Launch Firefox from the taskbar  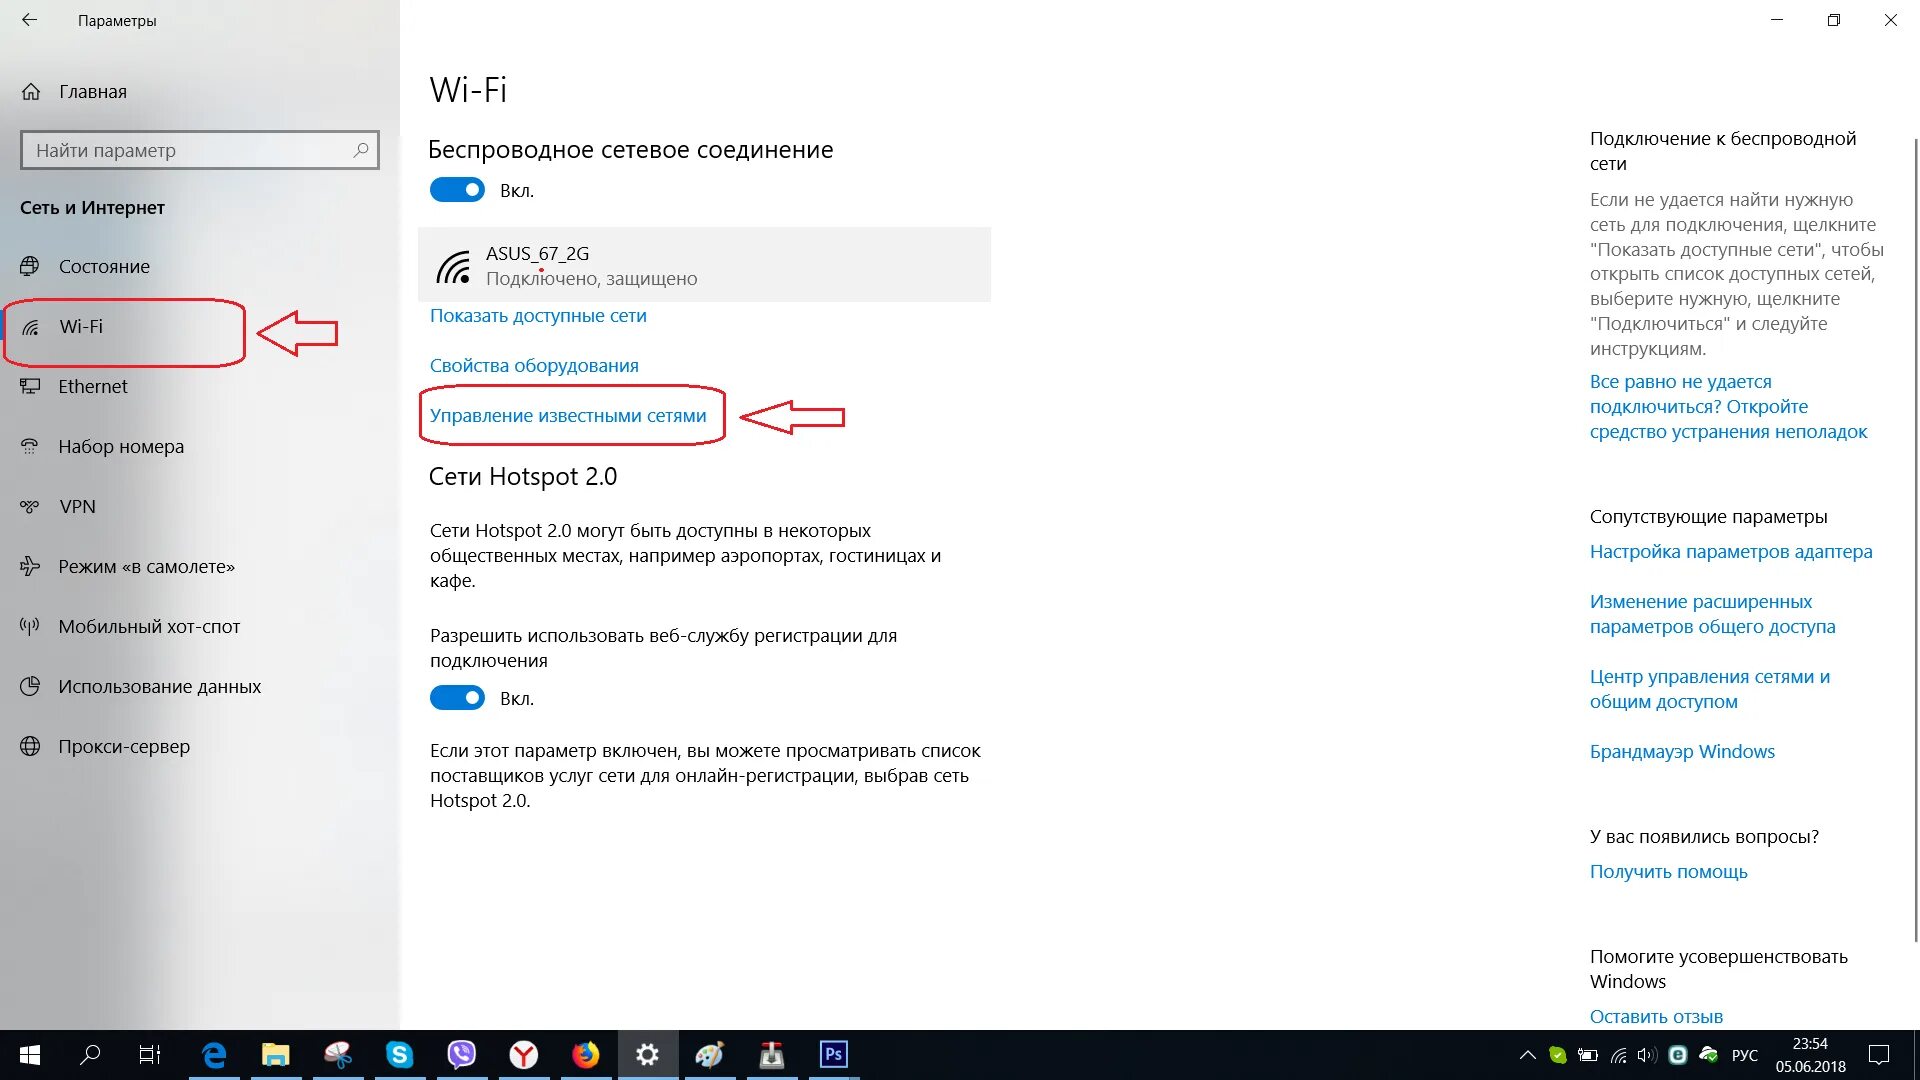point(585,1054)
